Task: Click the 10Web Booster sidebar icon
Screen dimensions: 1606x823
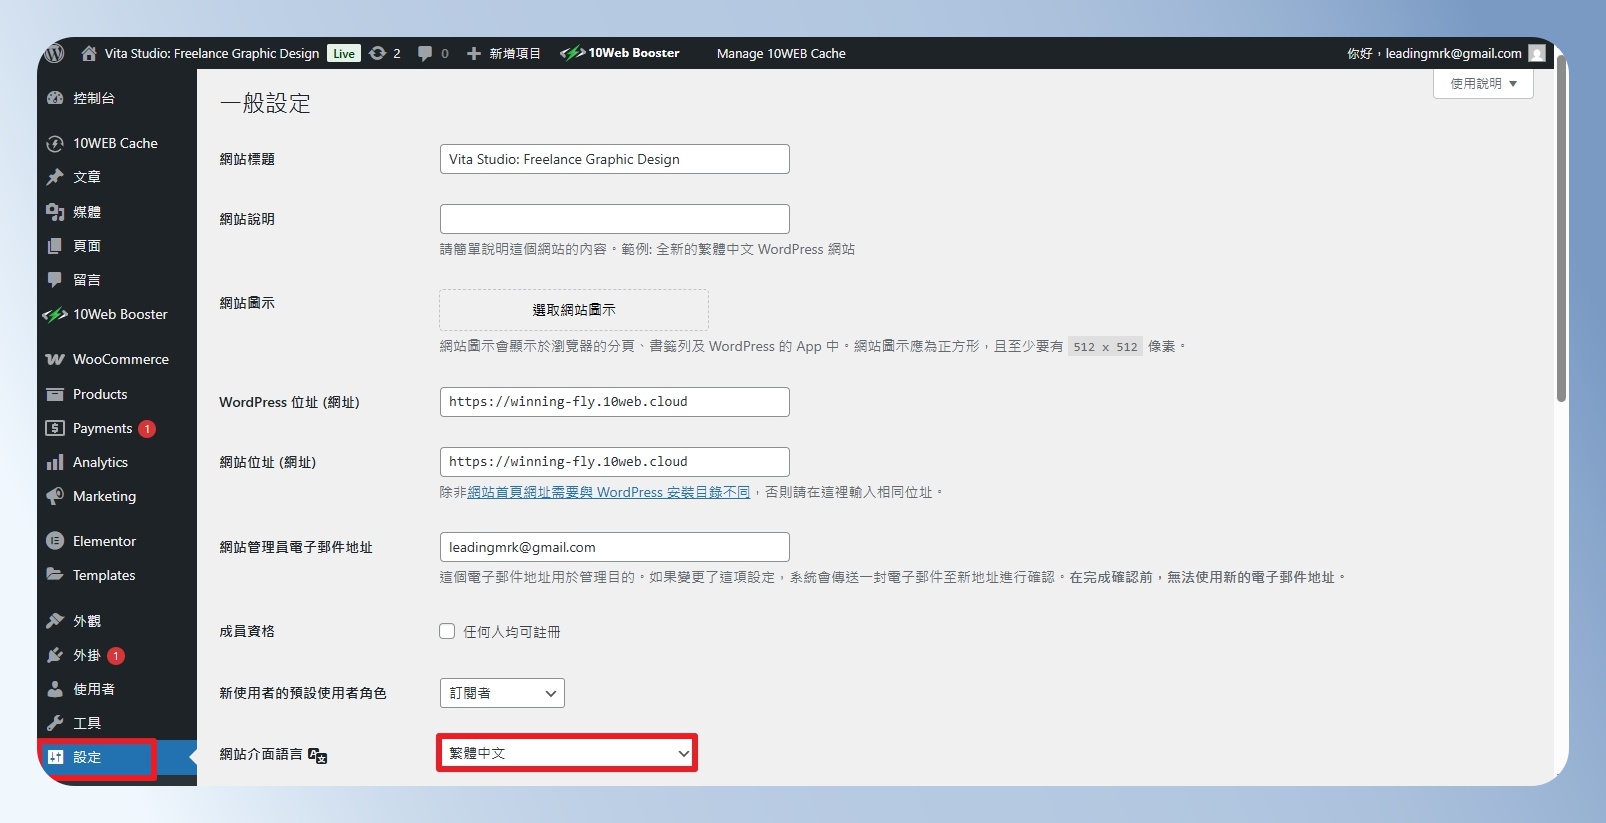Action: (55, 314)
